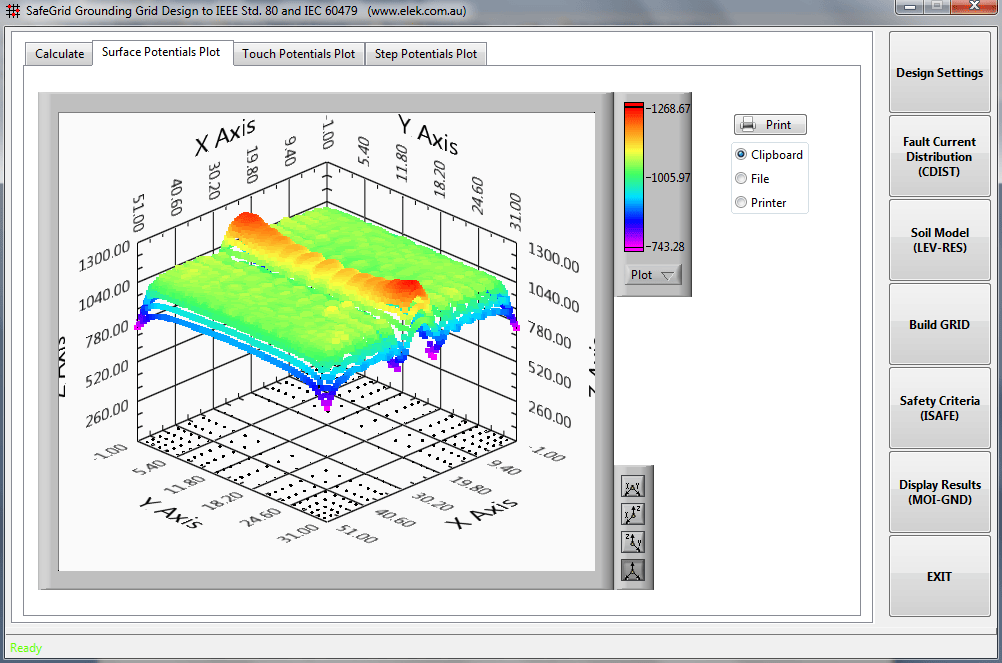Click the printer icon on Print button

point(749,125)
